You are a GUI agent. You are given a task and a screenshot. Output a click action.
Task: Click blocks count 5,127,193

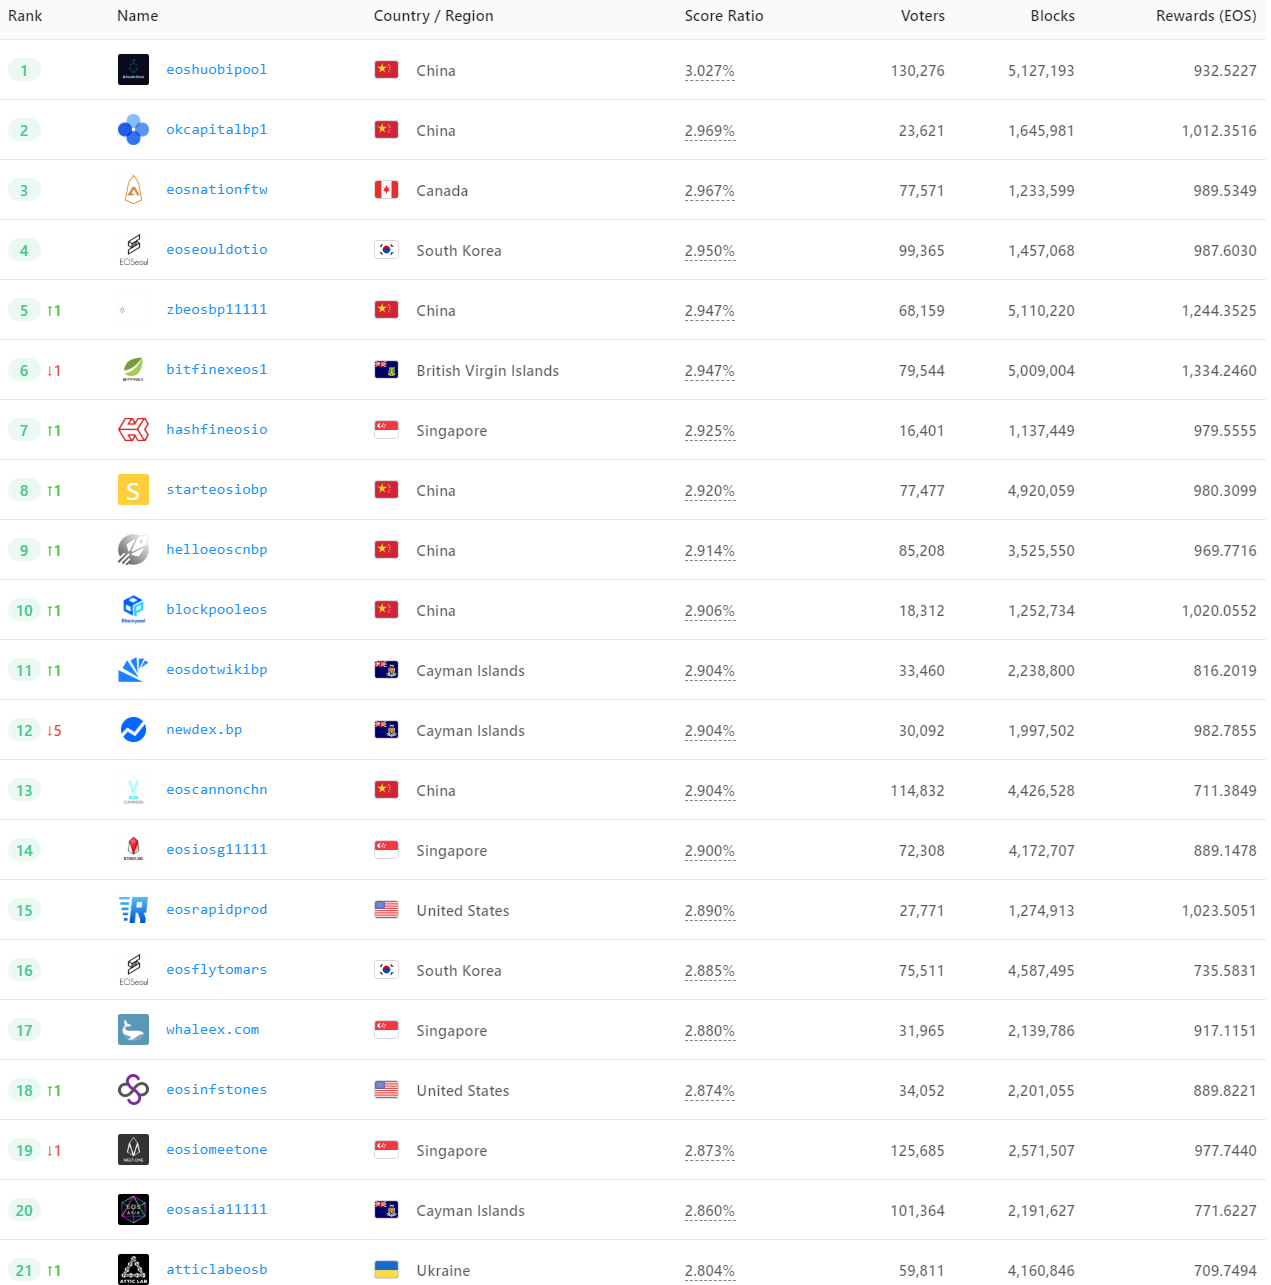[1041, 71]
